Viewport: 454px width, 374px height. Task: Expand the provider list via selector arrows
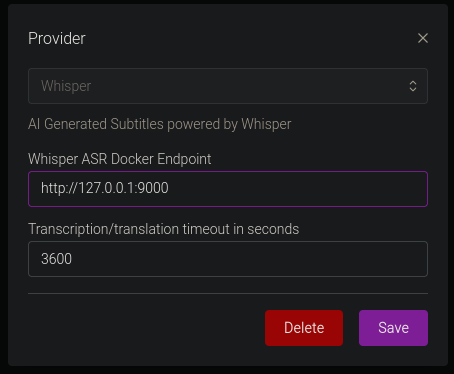(413, 86)
